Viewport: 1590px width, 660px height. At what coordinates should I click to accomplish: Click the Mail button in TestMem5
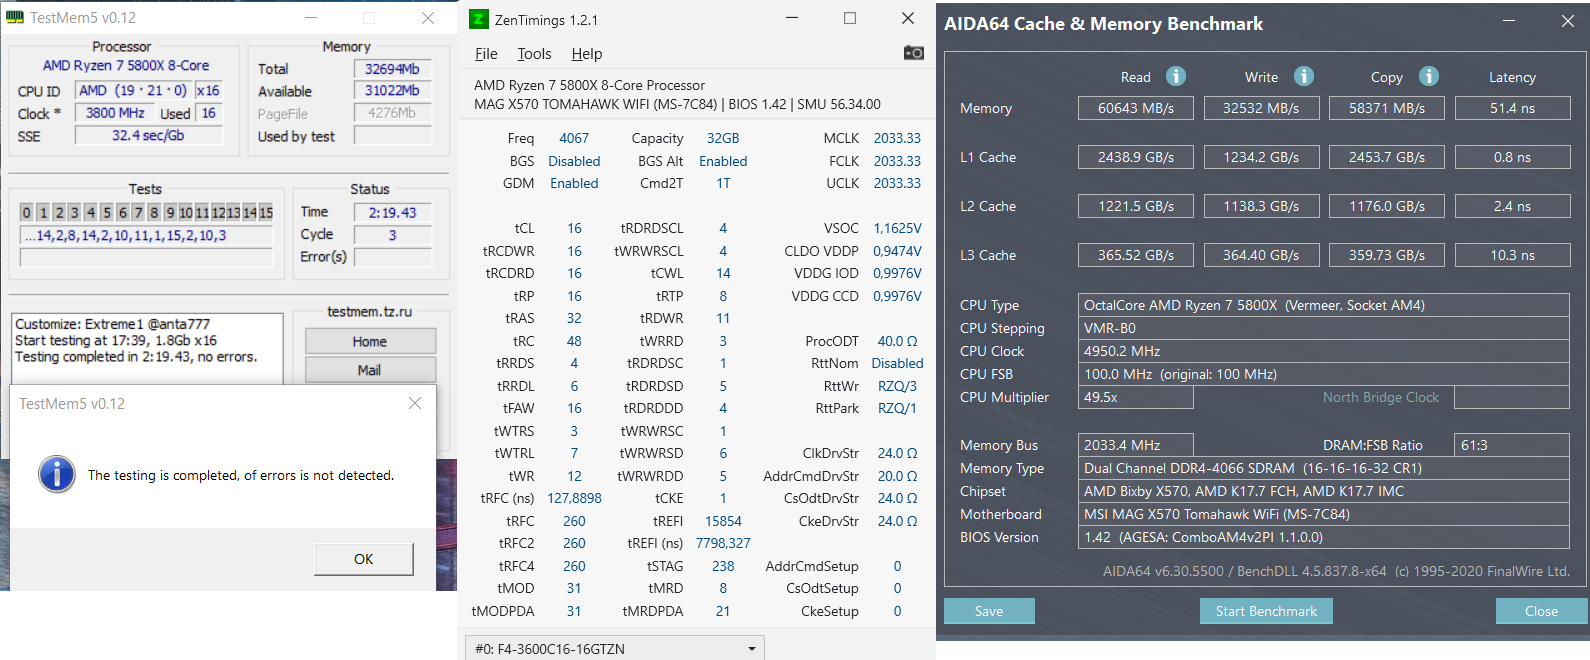[x=370, y=370]
